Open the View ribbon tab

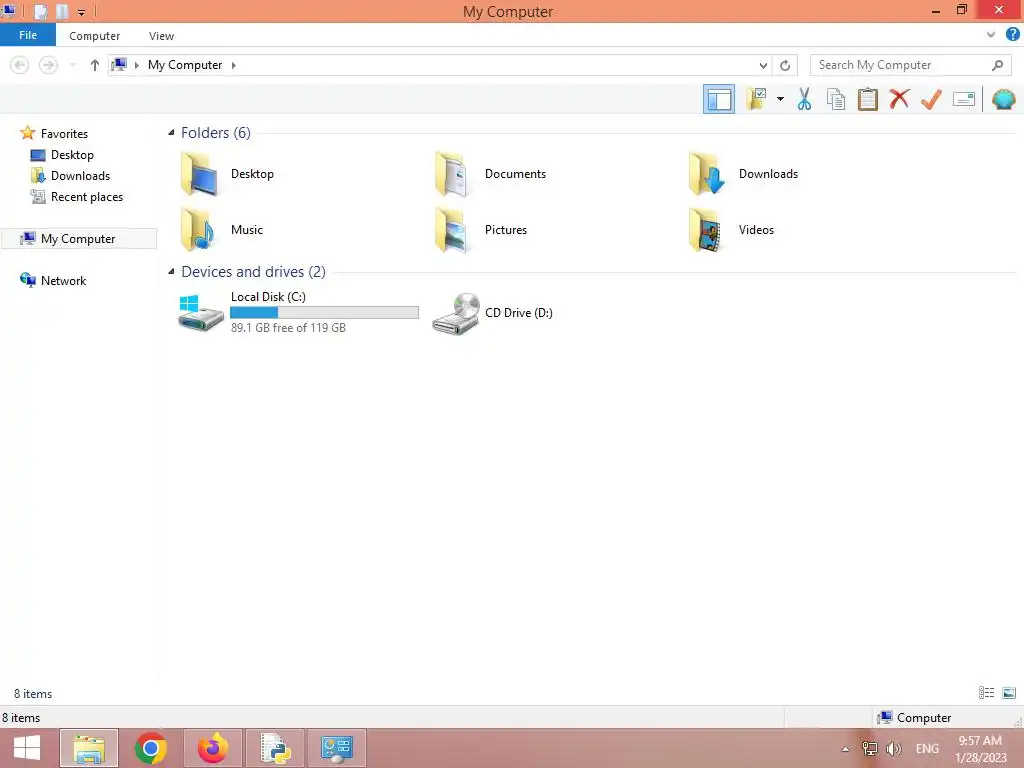161,36
